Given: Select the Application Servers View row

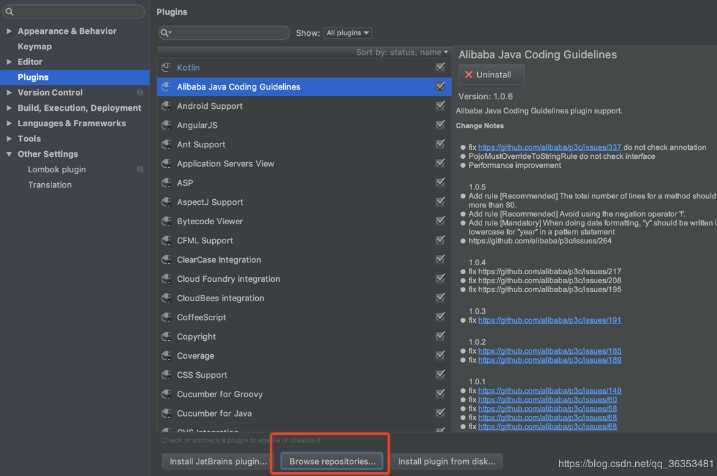Looking at the screenshot, I should (x=304, y=163).
